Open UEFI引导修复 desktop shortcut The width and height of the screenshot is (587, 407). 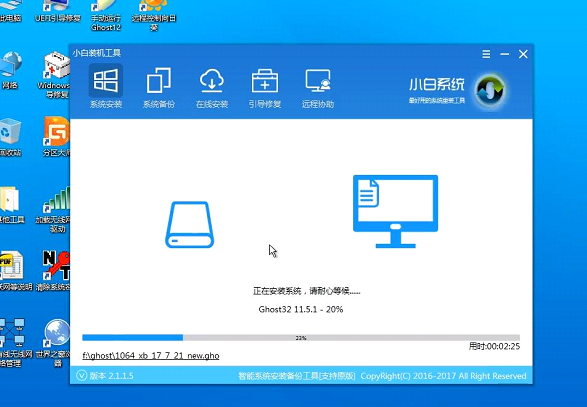coord(57,11)
